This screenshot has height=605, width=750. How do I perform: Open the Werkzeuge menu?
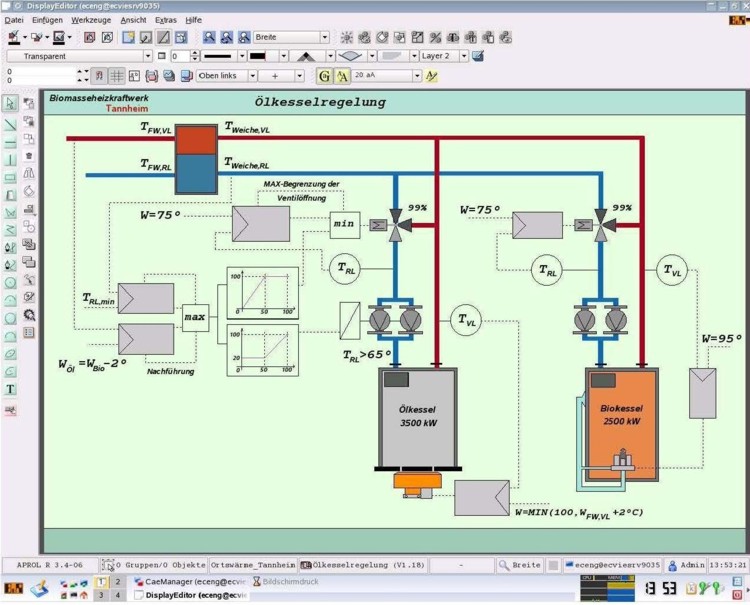[x=91, y=20]
